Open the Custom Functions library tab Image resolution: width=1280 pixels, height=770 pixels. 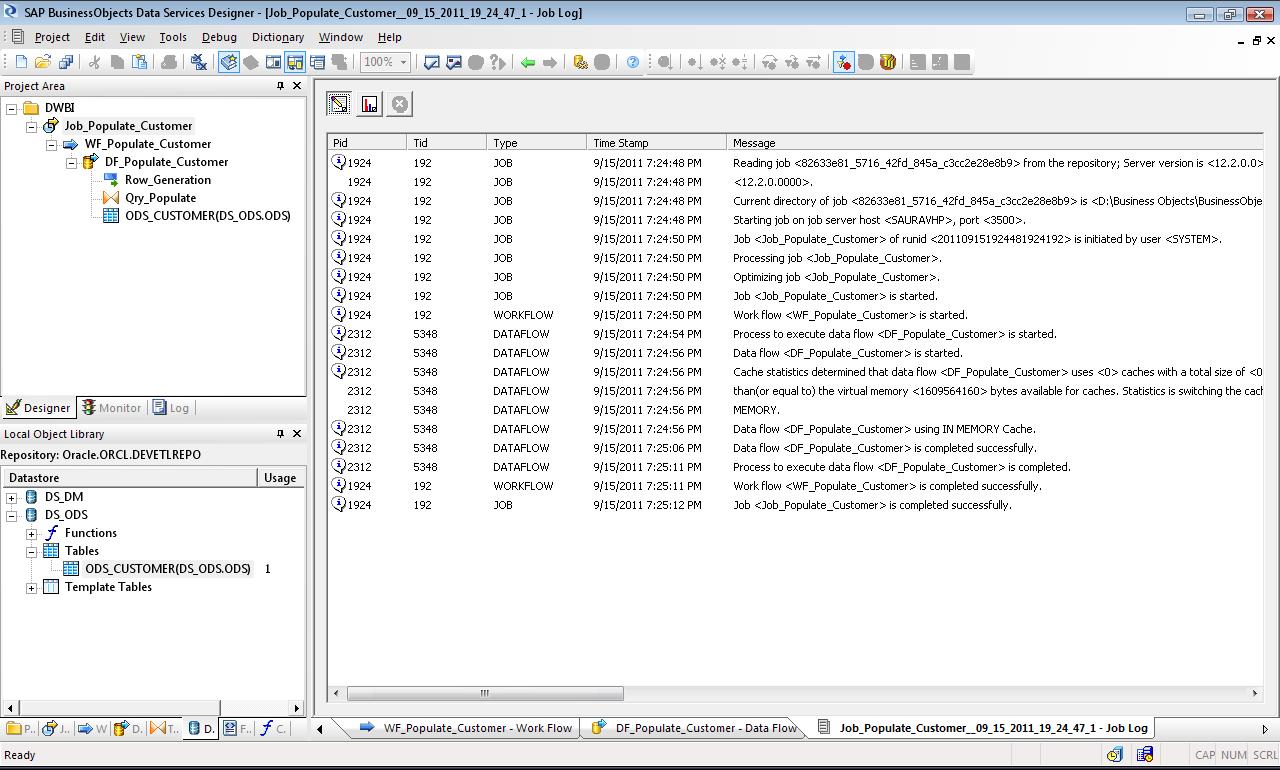[x=272, y=729]
